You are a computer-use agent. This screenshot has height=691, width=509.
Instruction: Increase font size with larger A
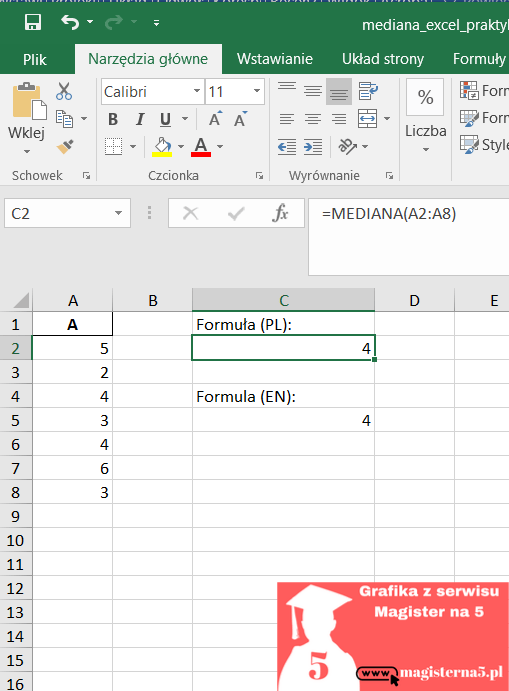coord(215,119)
